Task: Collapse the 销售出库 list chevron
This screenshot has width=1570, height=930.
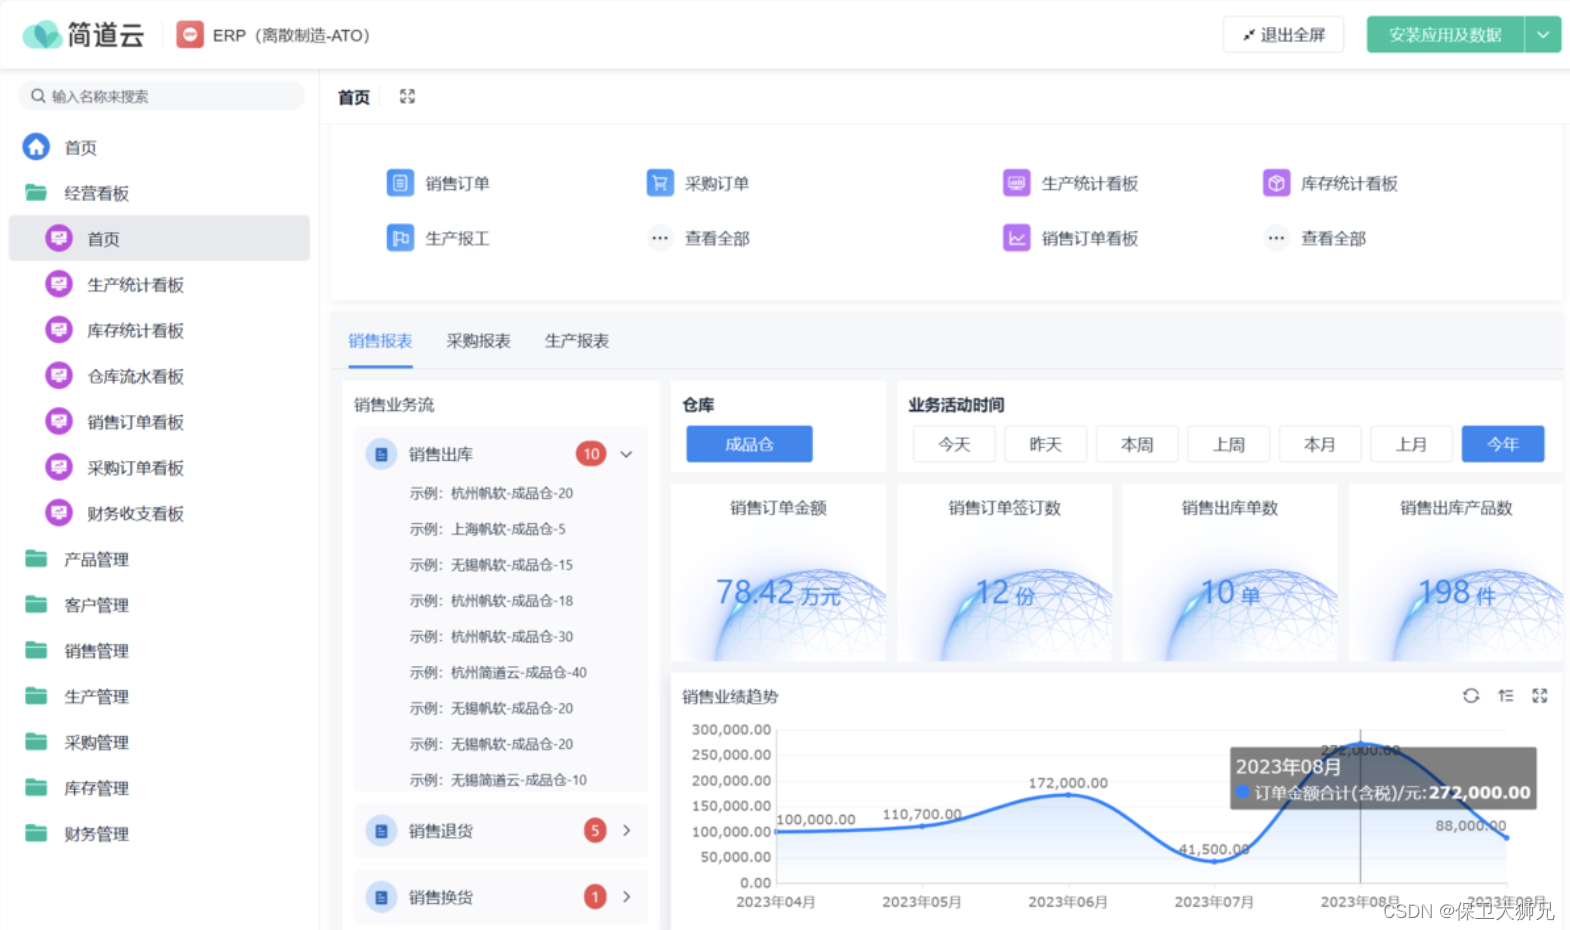Action: [x=626, y=454]
